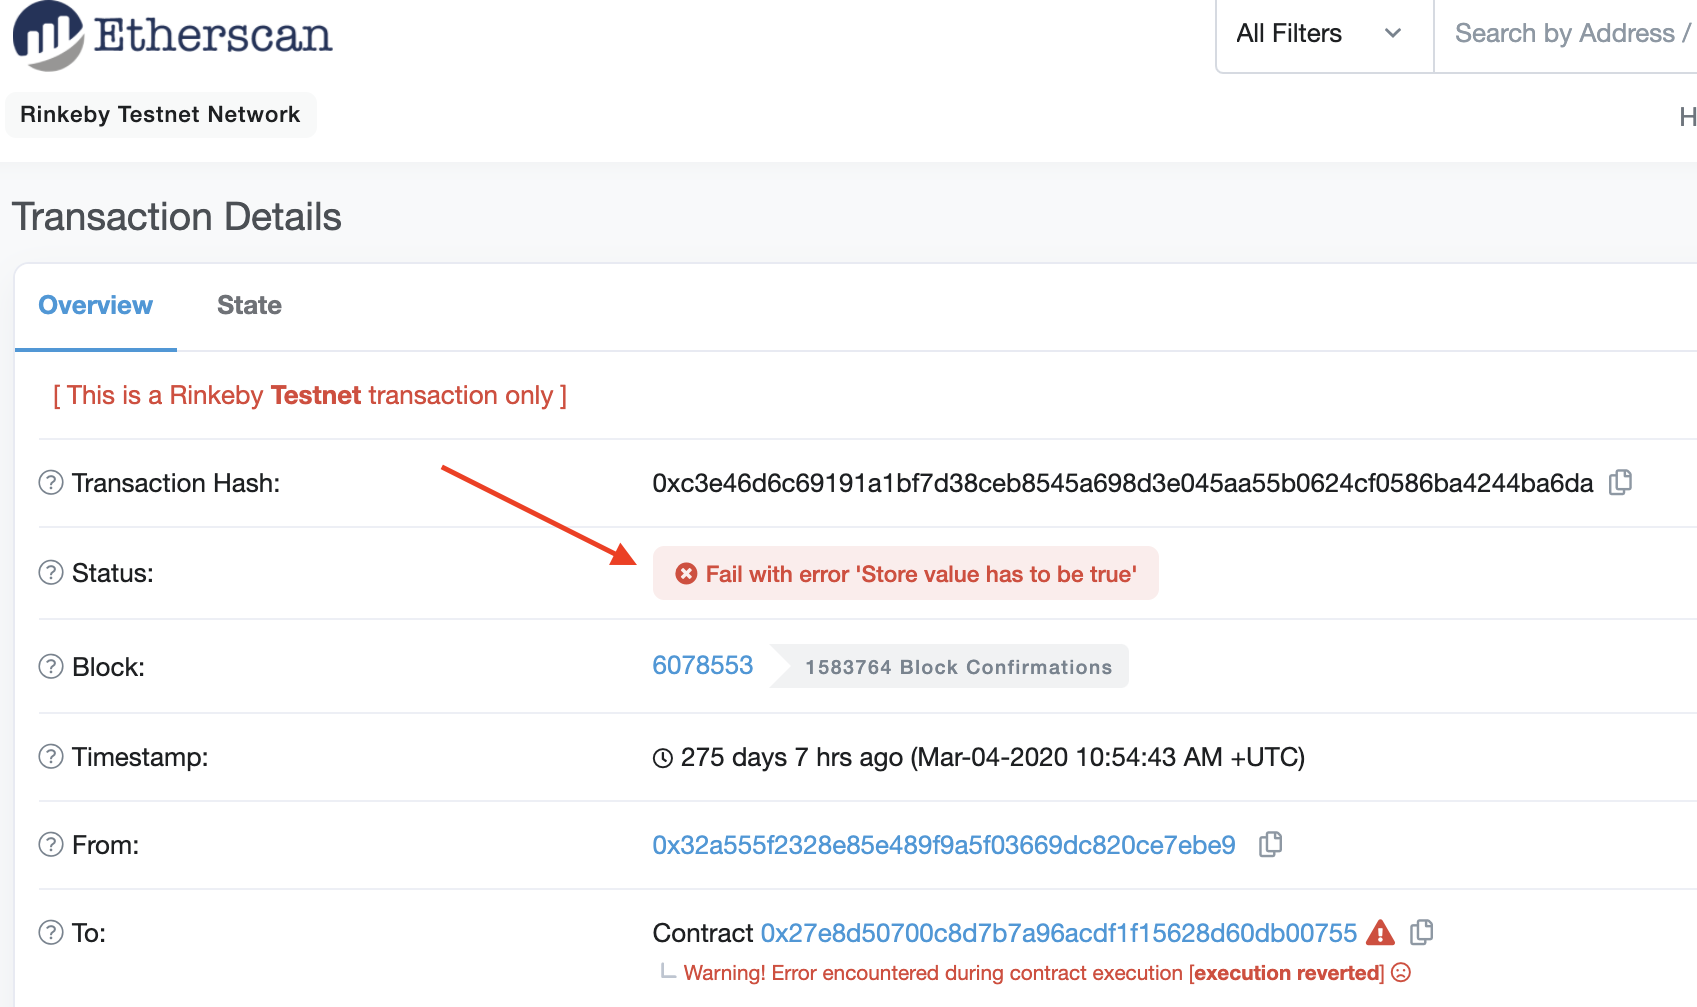Copy the transaction hash using copy icon

coord(1620,482)
